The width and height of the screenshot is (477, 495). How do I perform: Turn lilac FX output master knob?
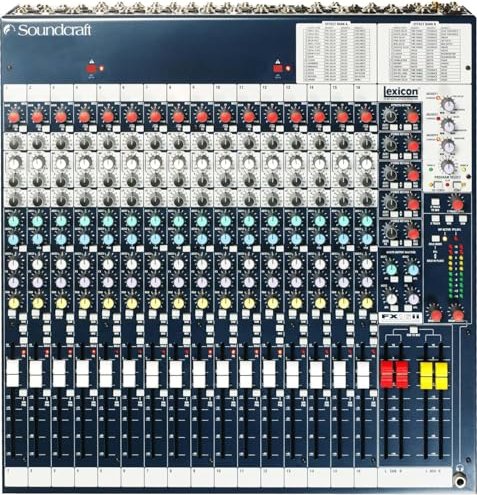413,298
